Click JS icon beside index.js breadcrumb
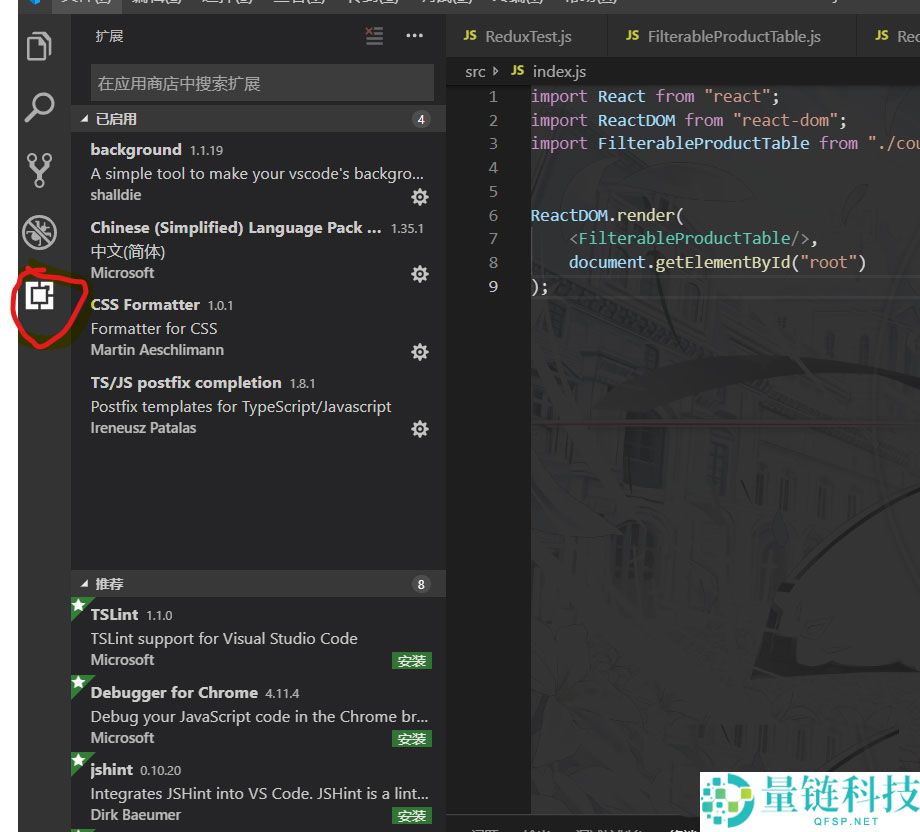Viewport: 920px width, 832px height. coord(518,71)
